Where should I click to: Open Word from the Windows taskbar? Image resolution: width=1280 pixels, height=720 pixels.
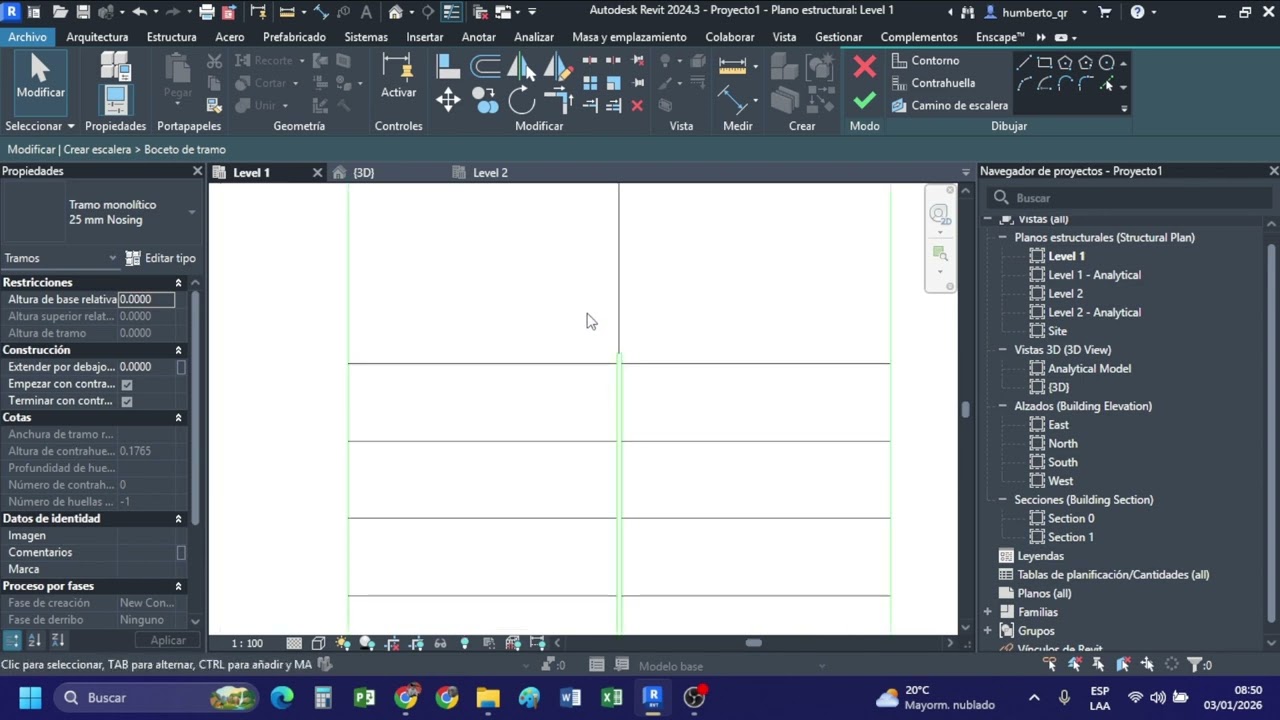[570, 697]
